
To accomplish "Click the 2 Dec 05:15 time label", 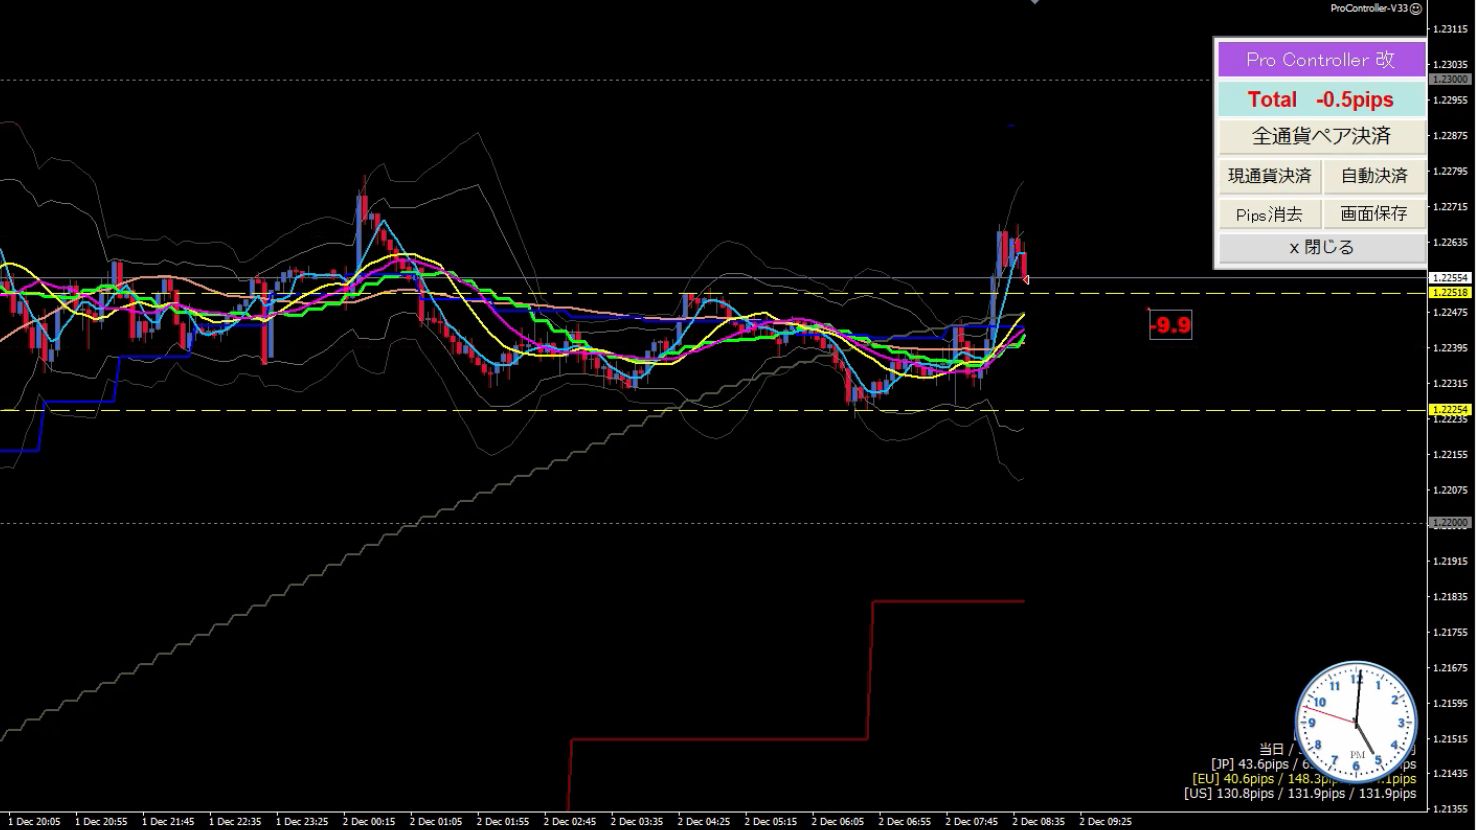I will coord(771,822).
